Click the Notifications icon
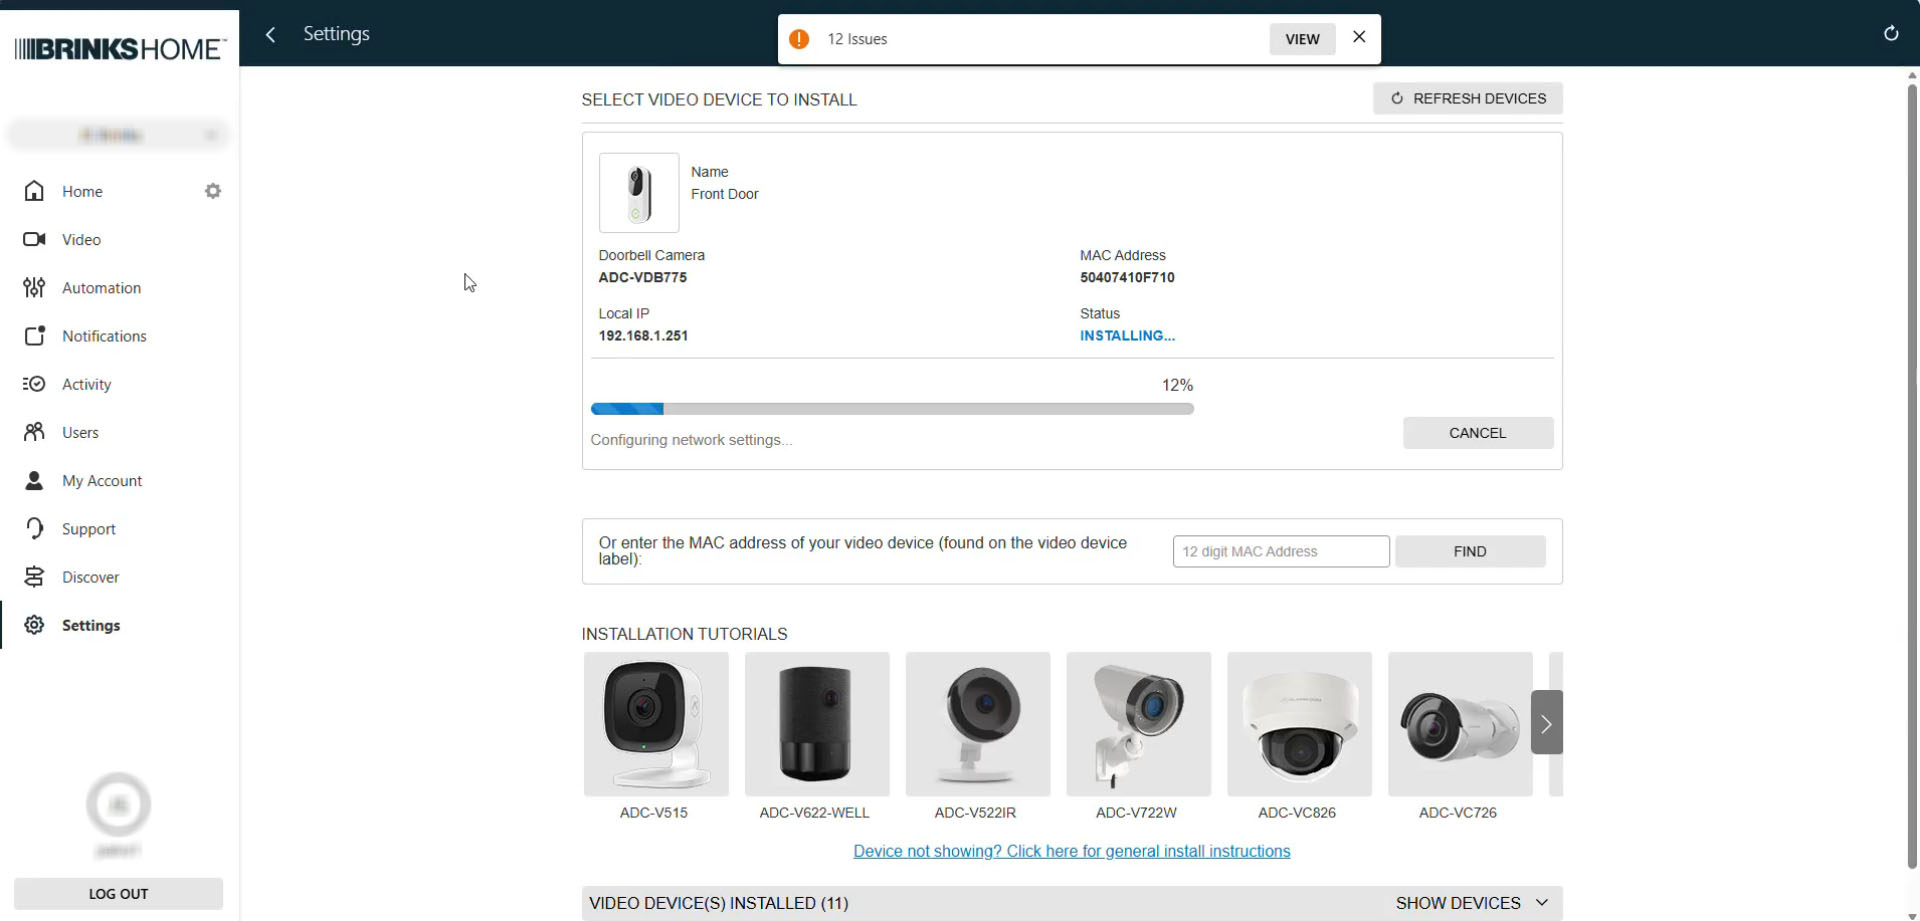The image size is (1920, 921). 34,336
